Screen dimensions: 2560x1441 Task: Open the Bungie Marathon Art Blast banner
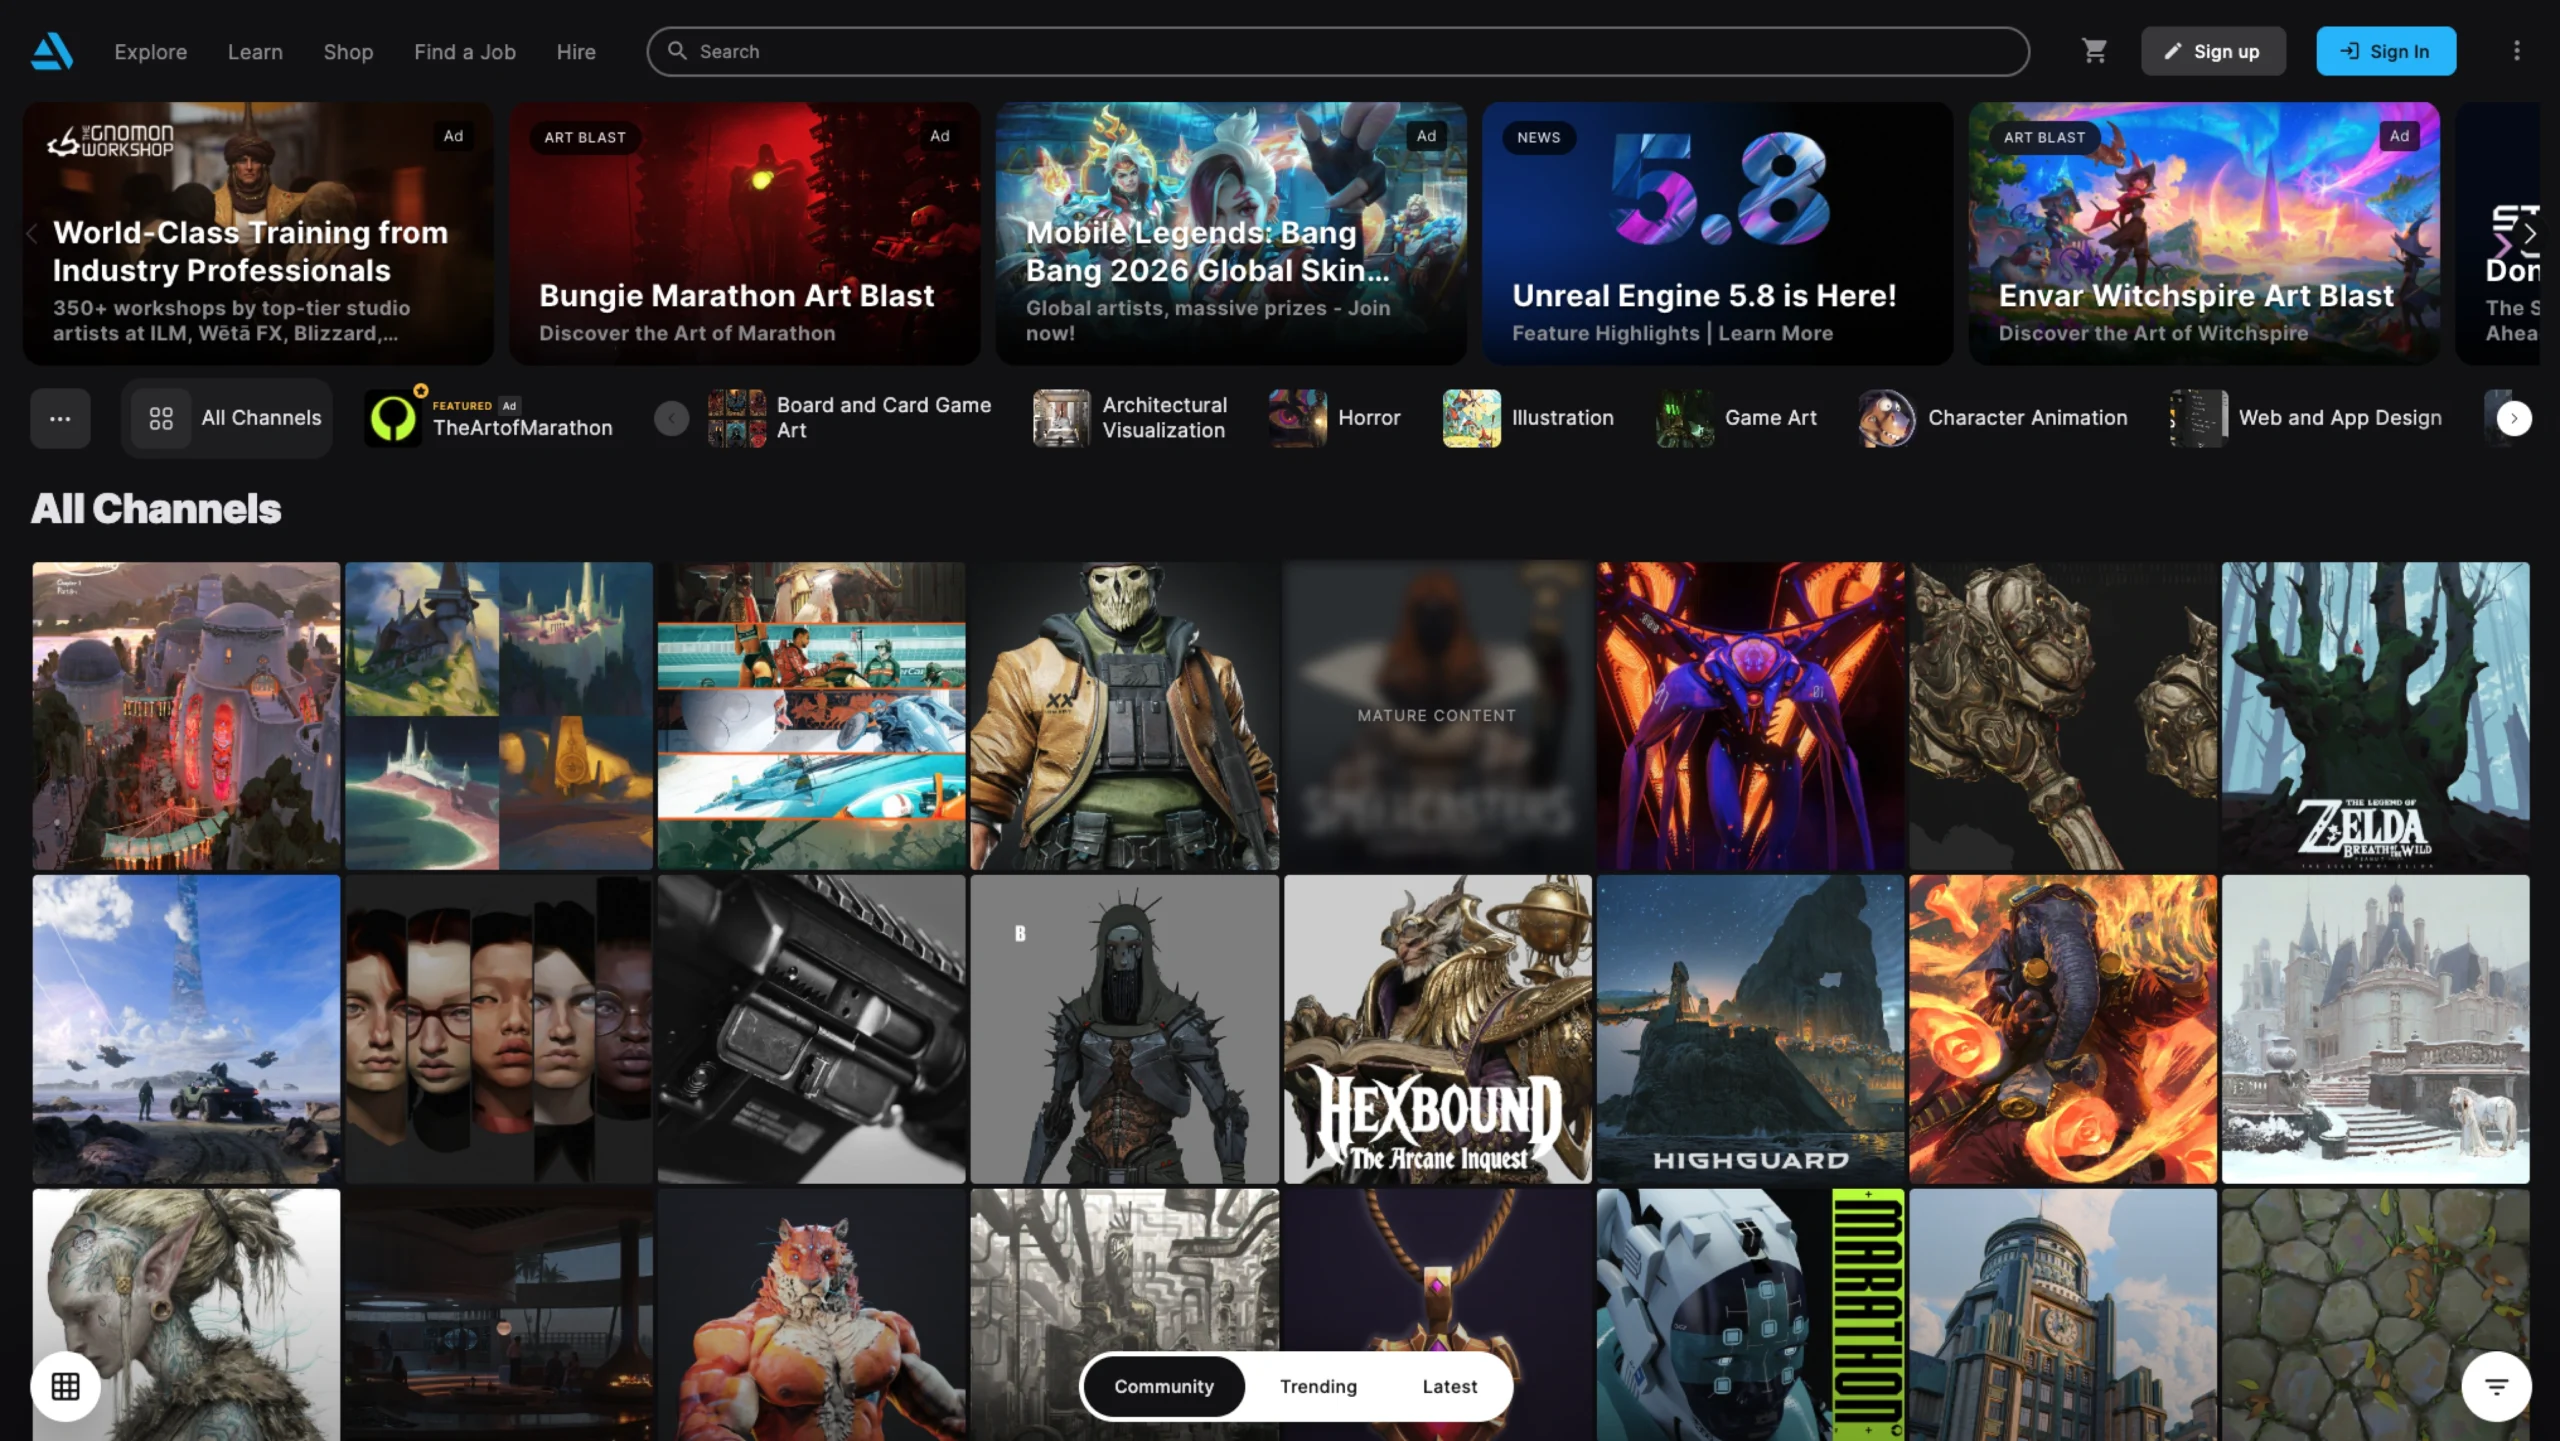coord(744,233)
